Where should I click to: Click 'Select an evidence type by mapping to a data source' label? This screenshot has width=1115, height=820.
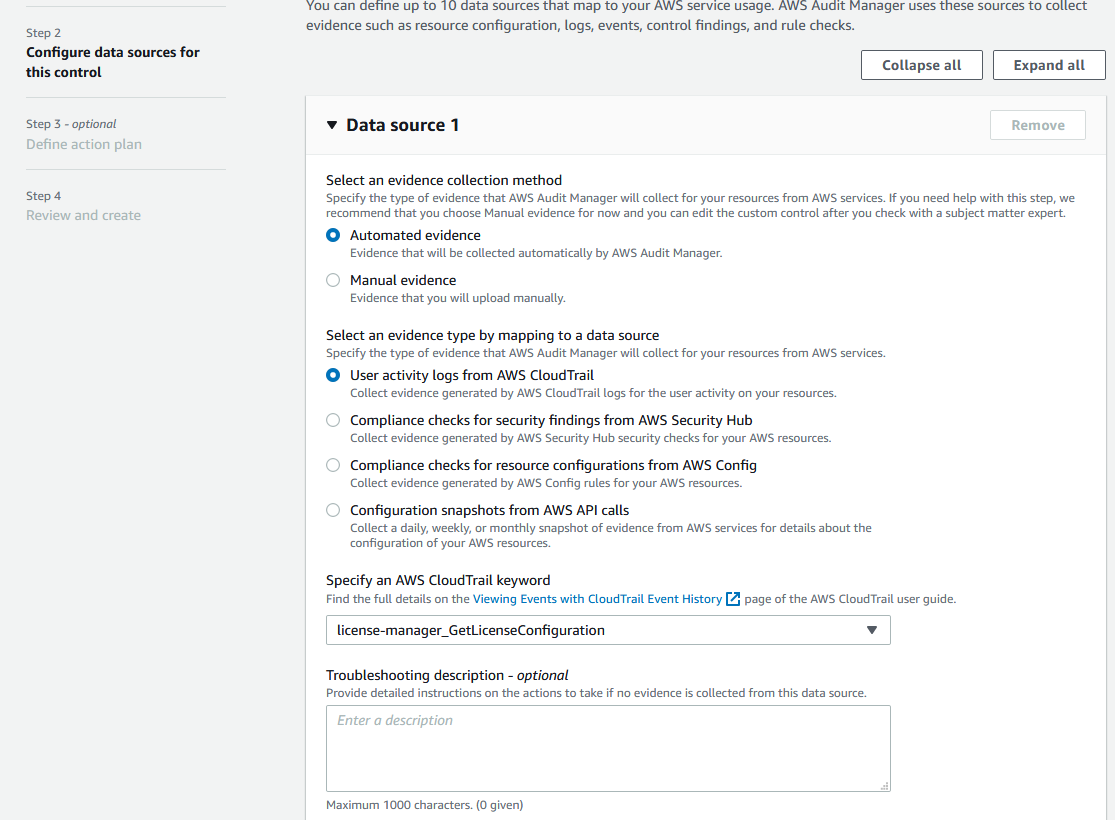[493, 336]
